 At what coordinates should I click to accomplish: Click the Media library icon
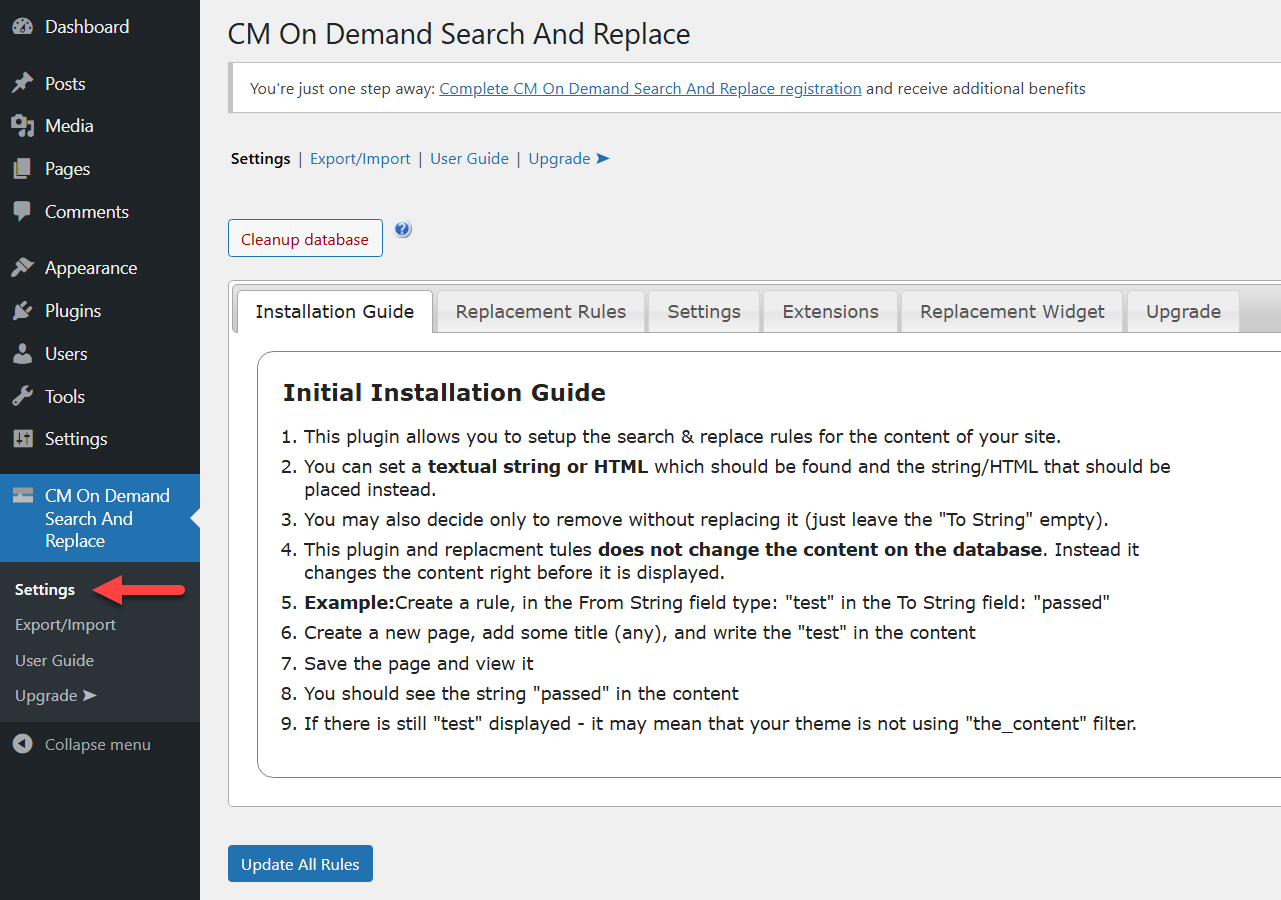point(22,126)
